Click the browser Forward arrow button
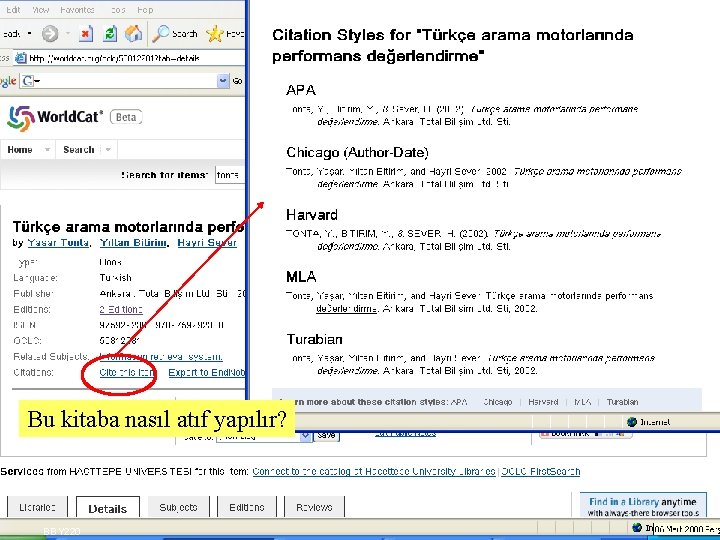This screenshot has width=720, height=540. (x=50, y=34)
